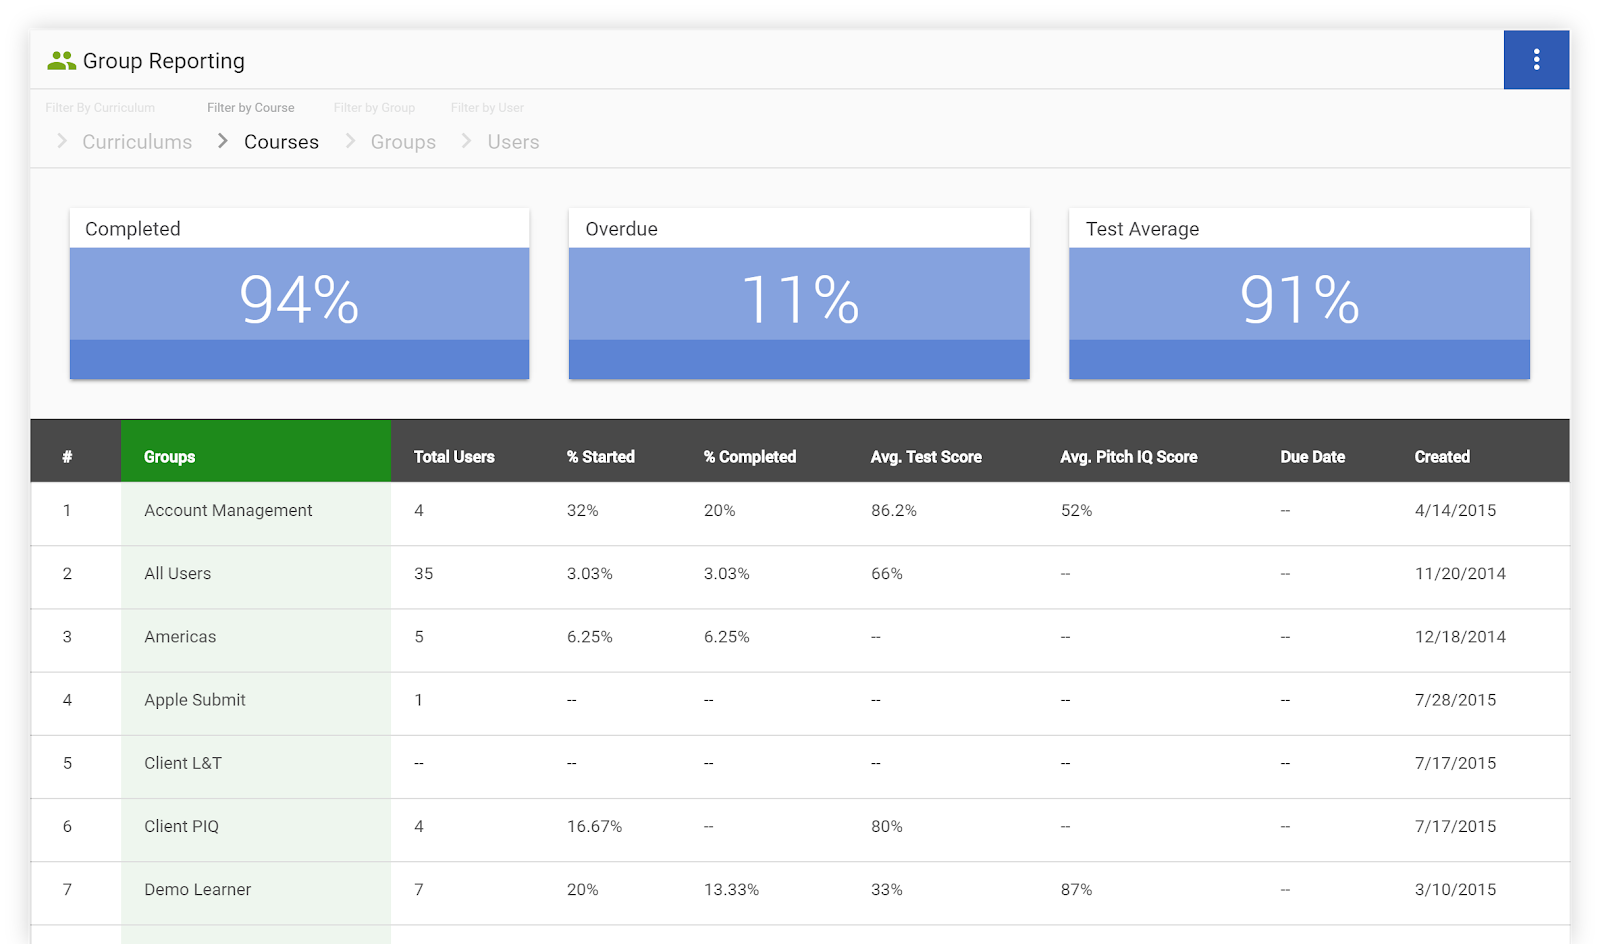Click the chevron before Users
Screen dimensions: 1600x944
[x=466, y=141]
